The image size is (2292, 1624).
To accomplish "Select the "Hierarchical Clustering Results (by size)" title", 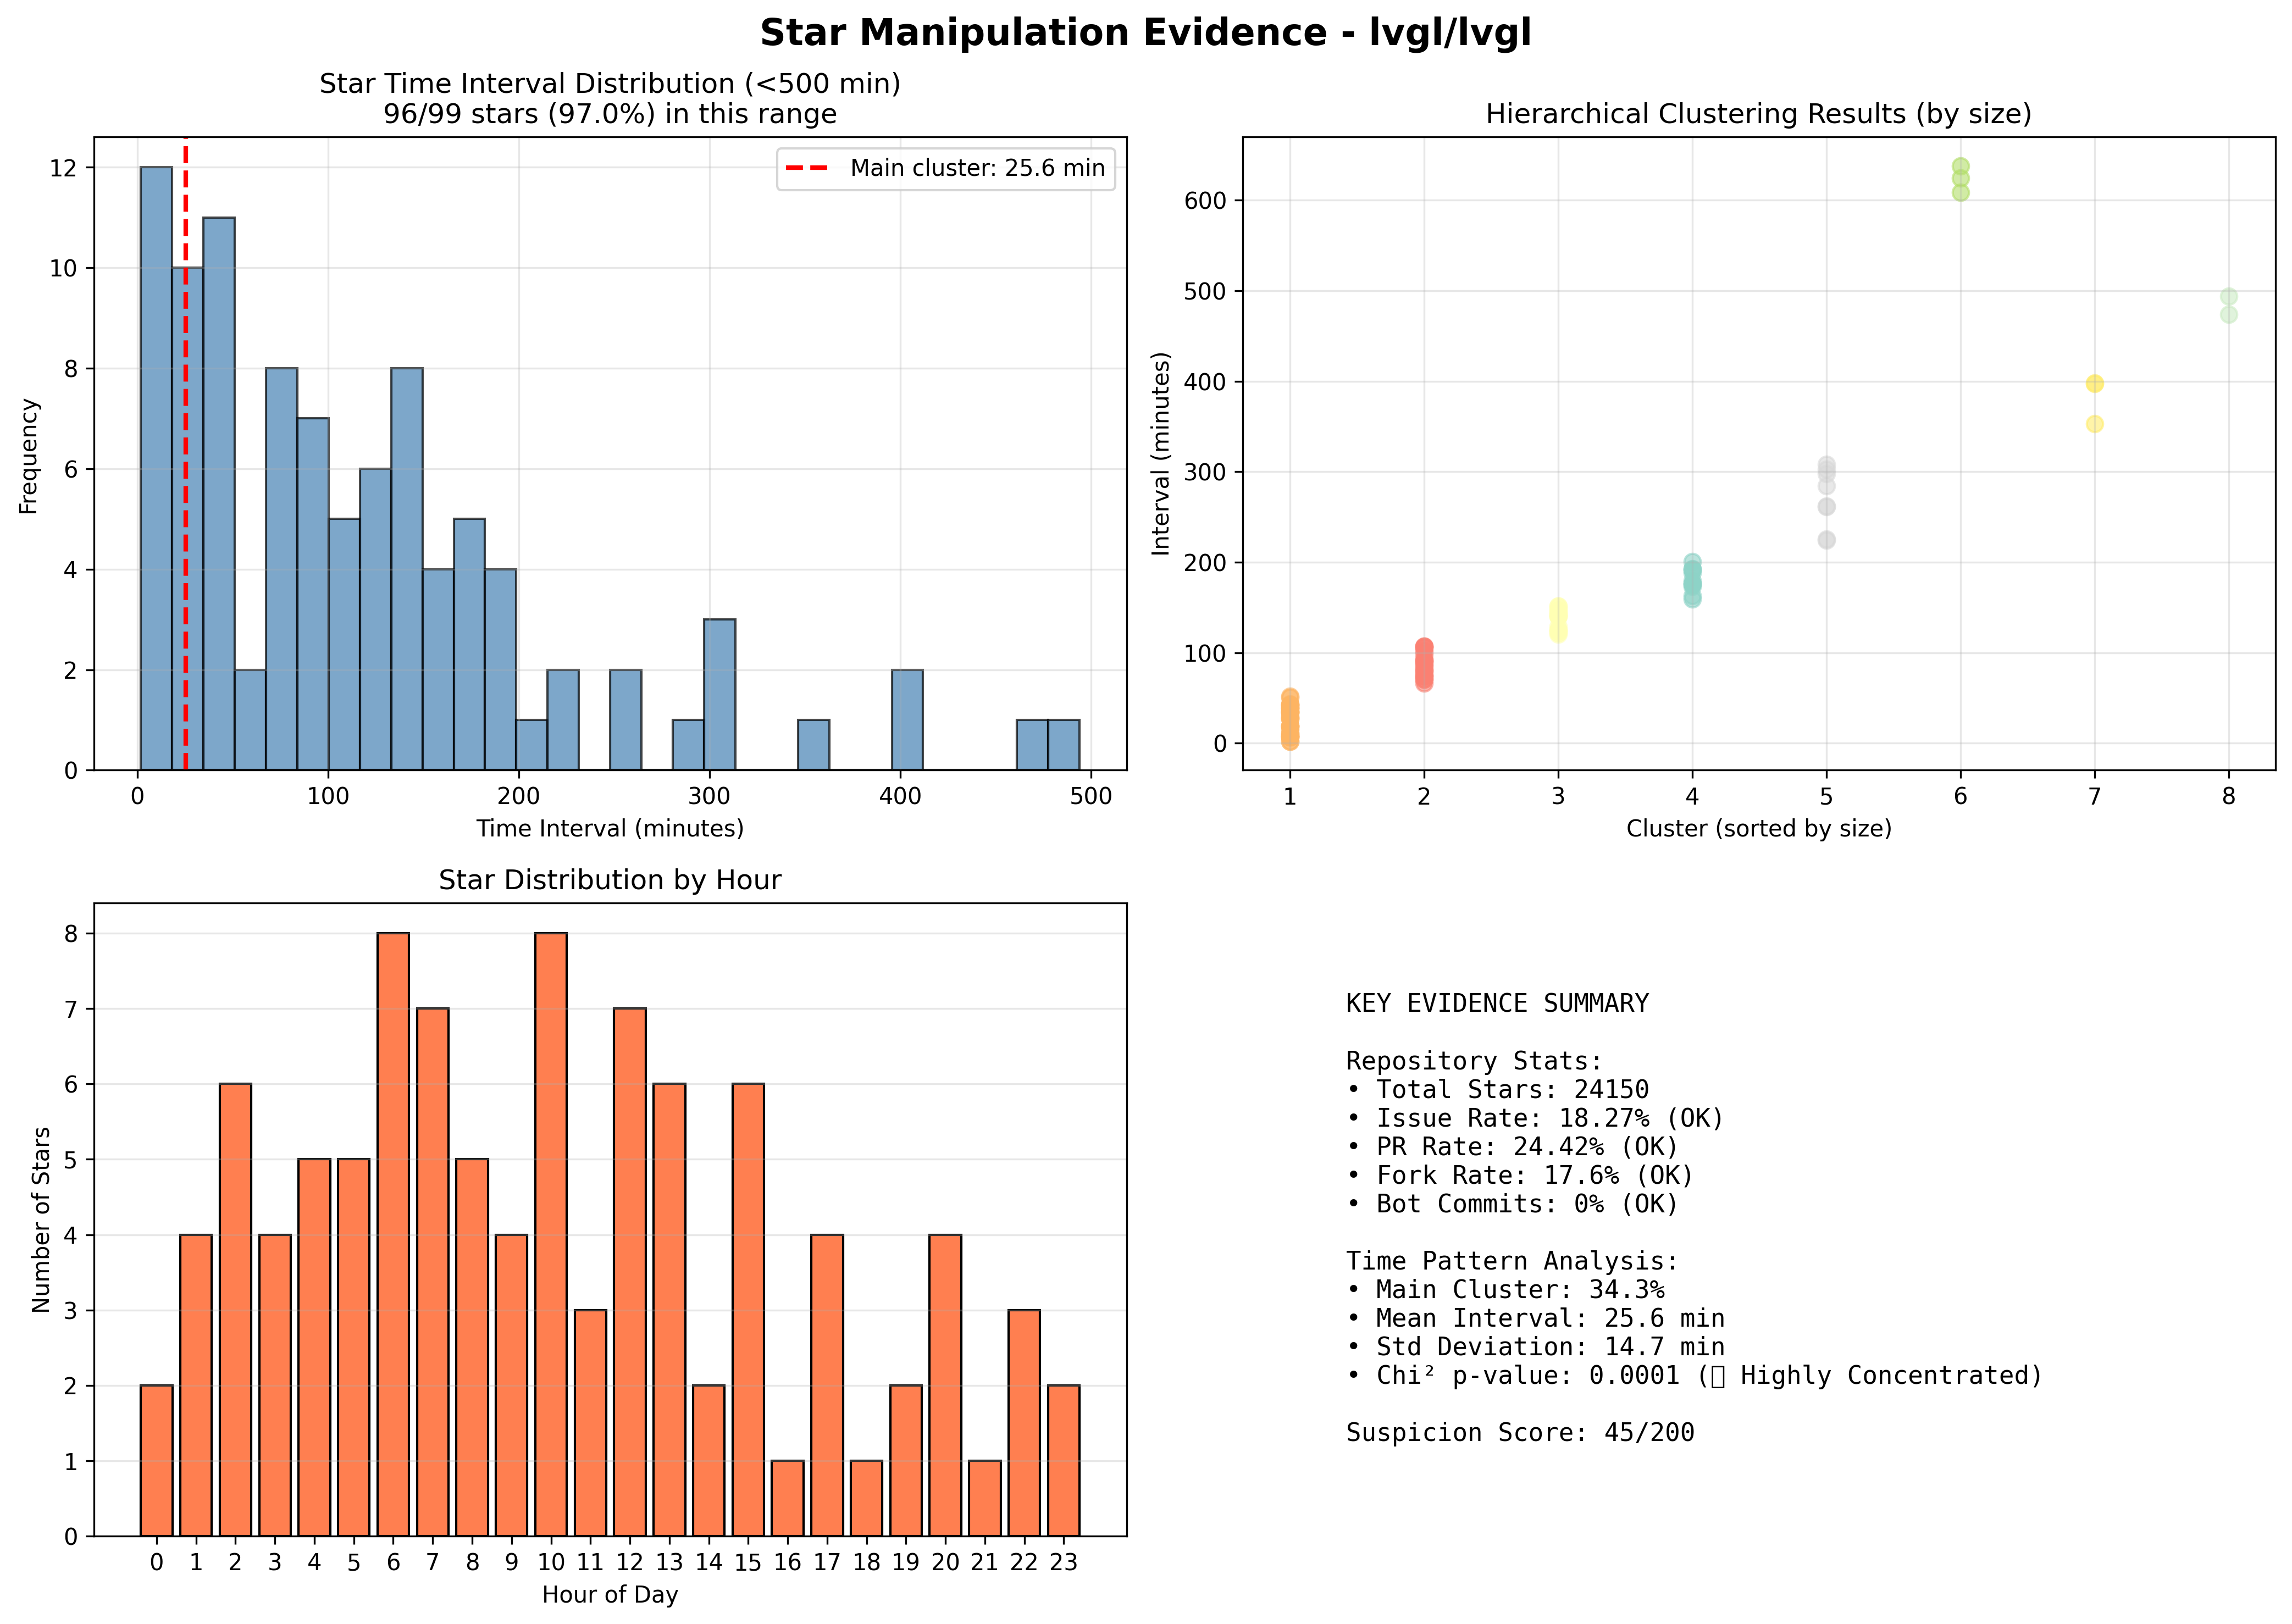I will click(1759, 114).
